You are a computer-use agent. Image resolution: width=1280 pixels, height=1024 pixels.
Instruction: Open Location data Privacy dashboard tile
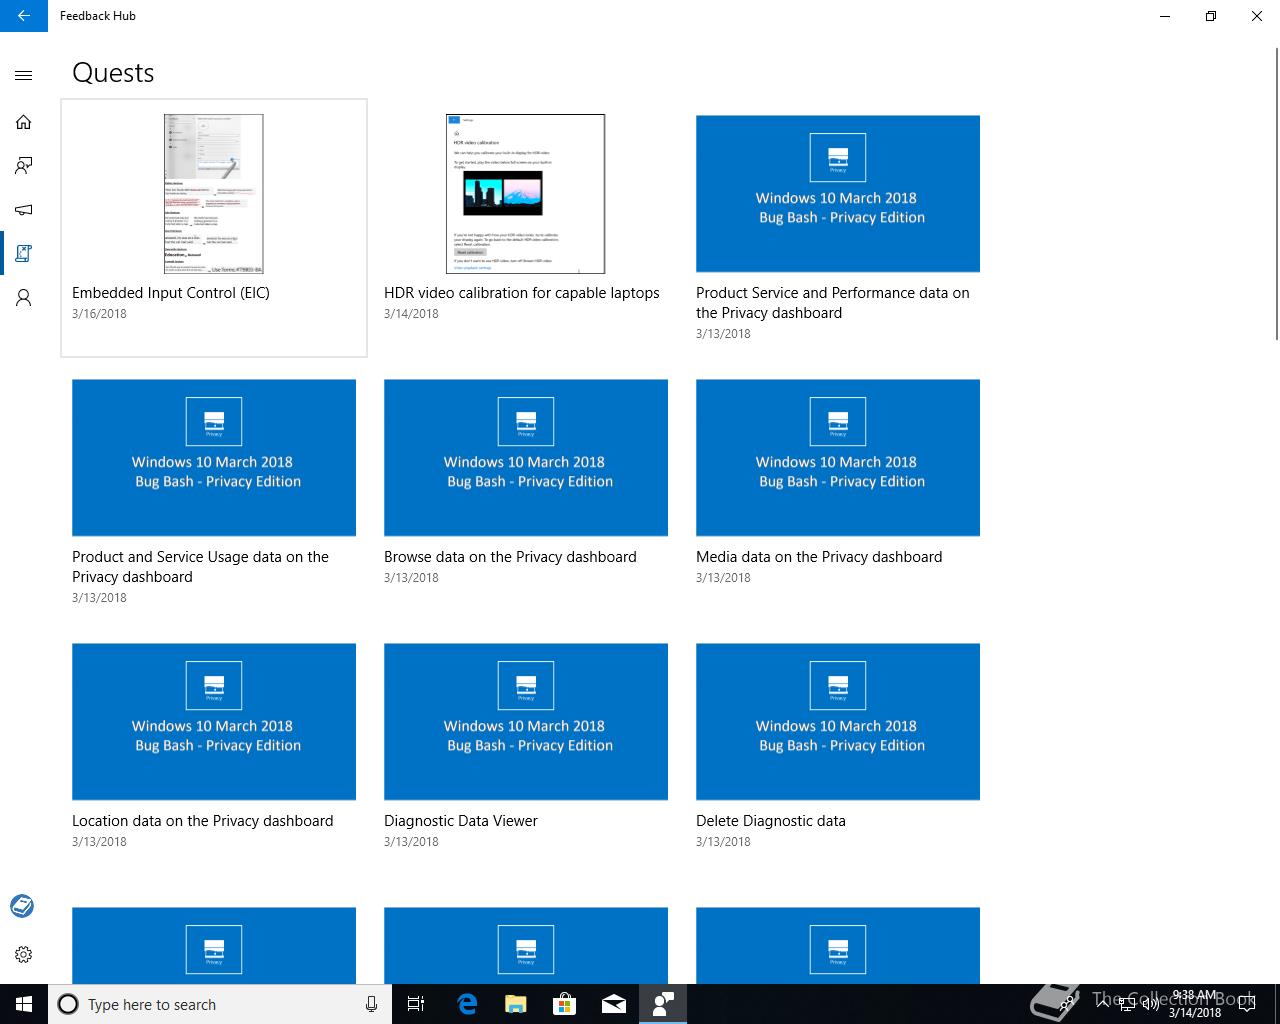point(214,722)
